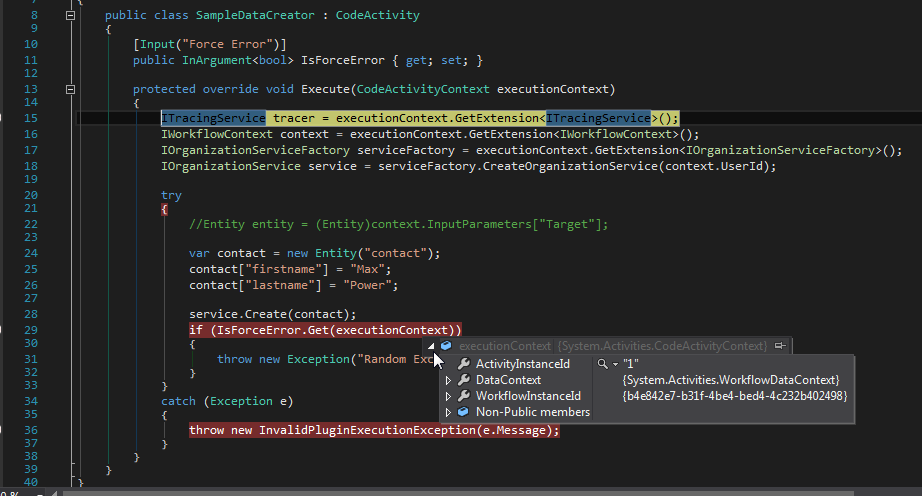
Task: Collapse the executionContext datatip tree
Action: (431, 347)
